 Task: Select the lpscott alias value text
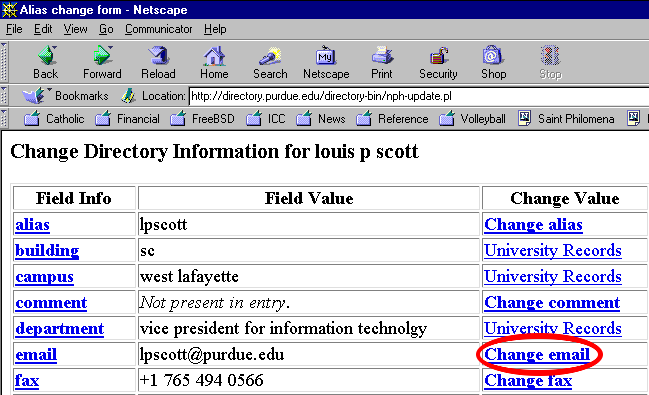(163, 225)
